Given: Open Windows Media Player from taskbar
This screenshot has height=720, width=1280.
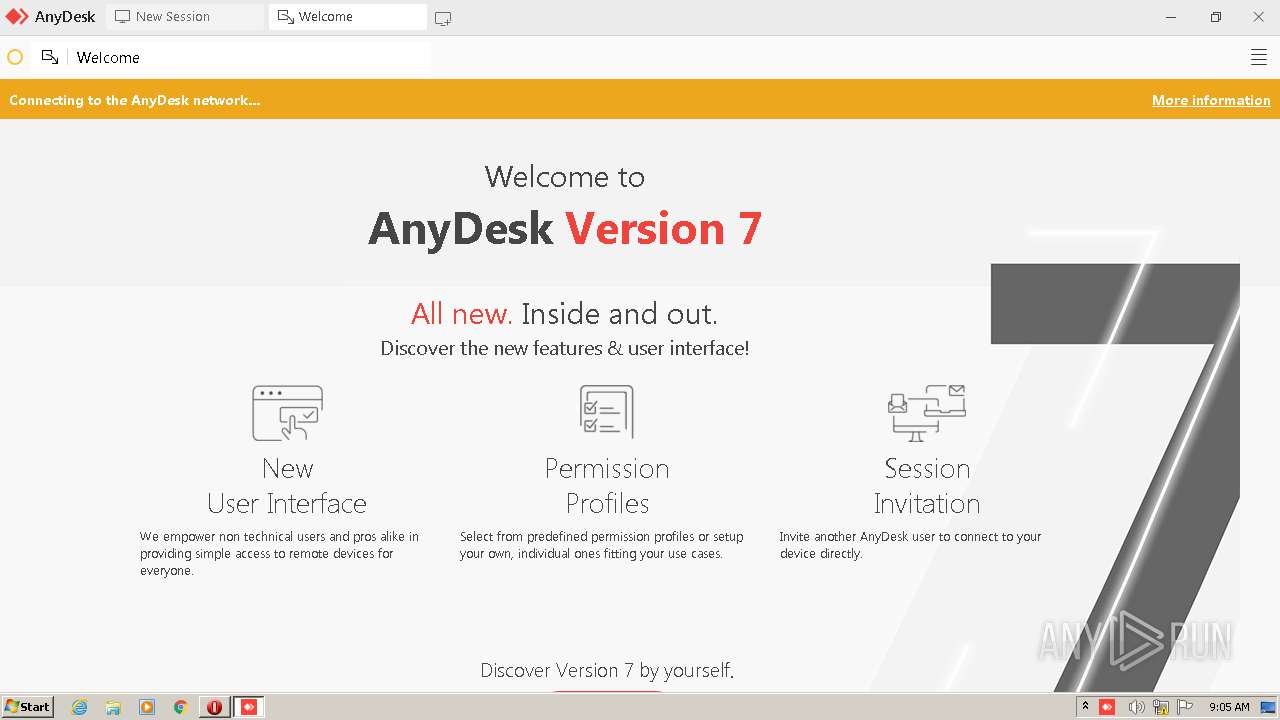Looking at the screenshot, I should pyautogui.click(x=147, y=707).
